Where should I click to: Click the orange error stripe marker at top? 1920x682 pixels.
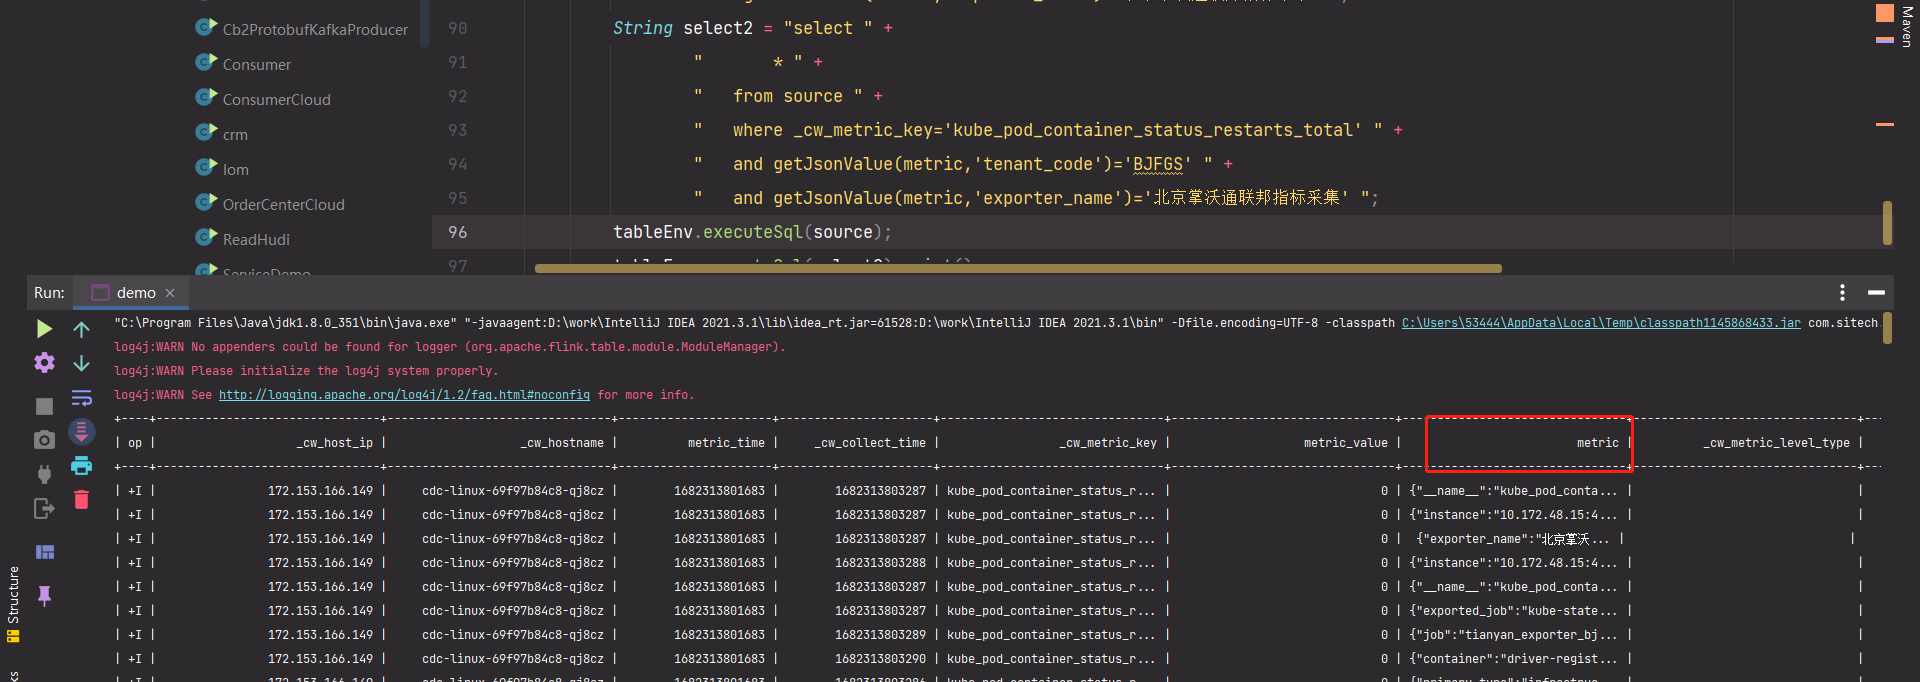(x=1885, y=13)
